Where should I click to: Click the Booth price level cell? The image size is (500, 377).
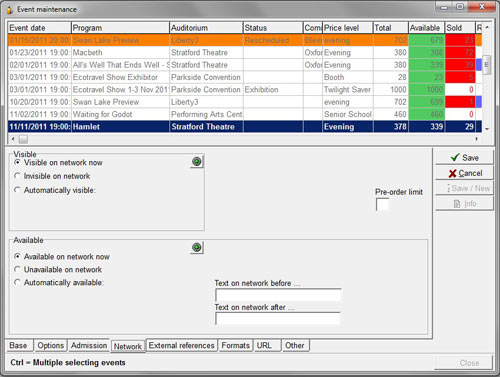[348, 77]
